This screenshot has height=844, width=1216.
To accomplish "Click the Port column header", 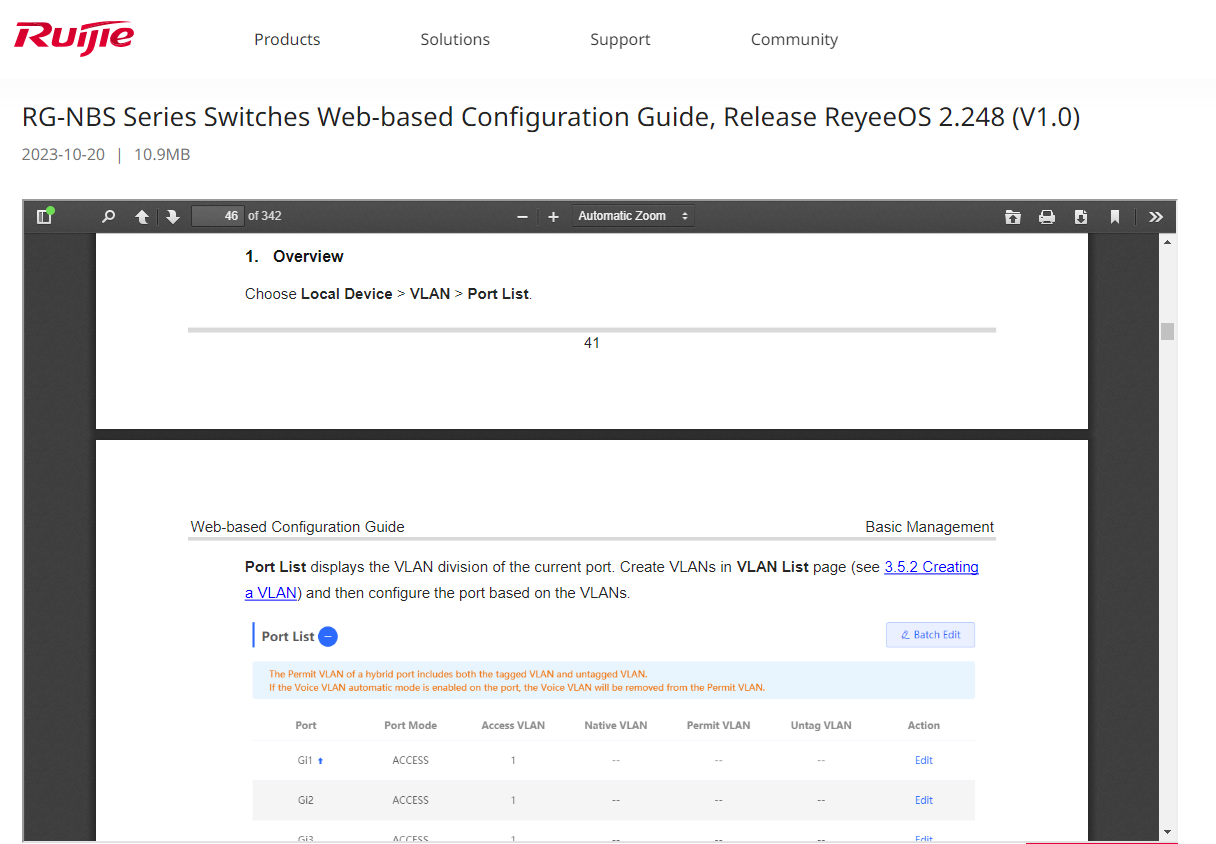I will [x=306, y=725].
